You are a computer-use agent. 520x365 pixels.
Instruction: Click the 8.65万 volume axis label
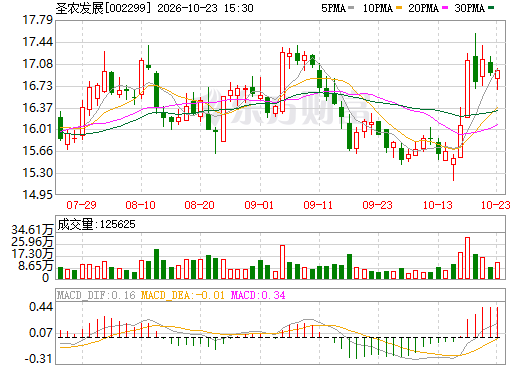coord(36,266)
